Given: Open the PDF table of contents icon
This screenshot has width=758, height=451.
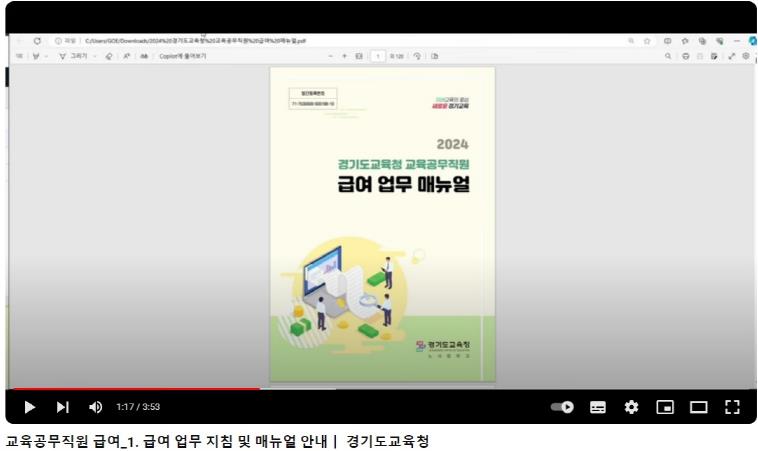Looking at the screenshot, I should pyautogui.click(x=19, y=56).
